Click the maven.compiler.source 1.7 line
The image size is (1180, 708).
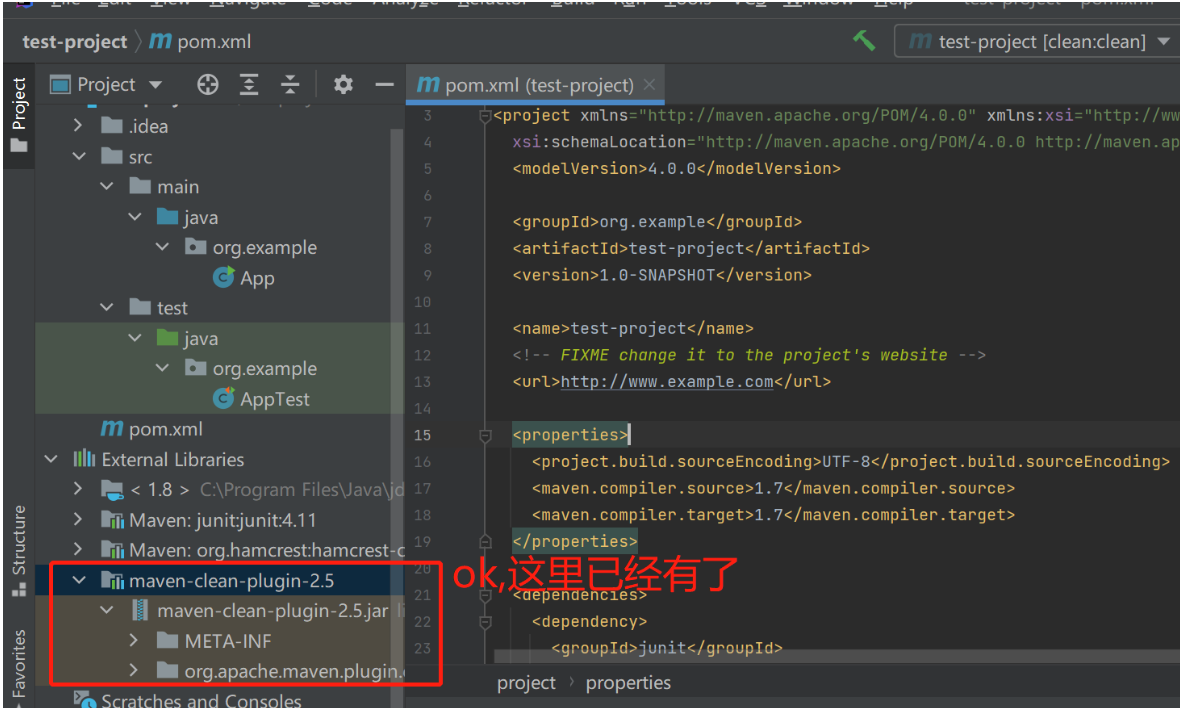774,488
